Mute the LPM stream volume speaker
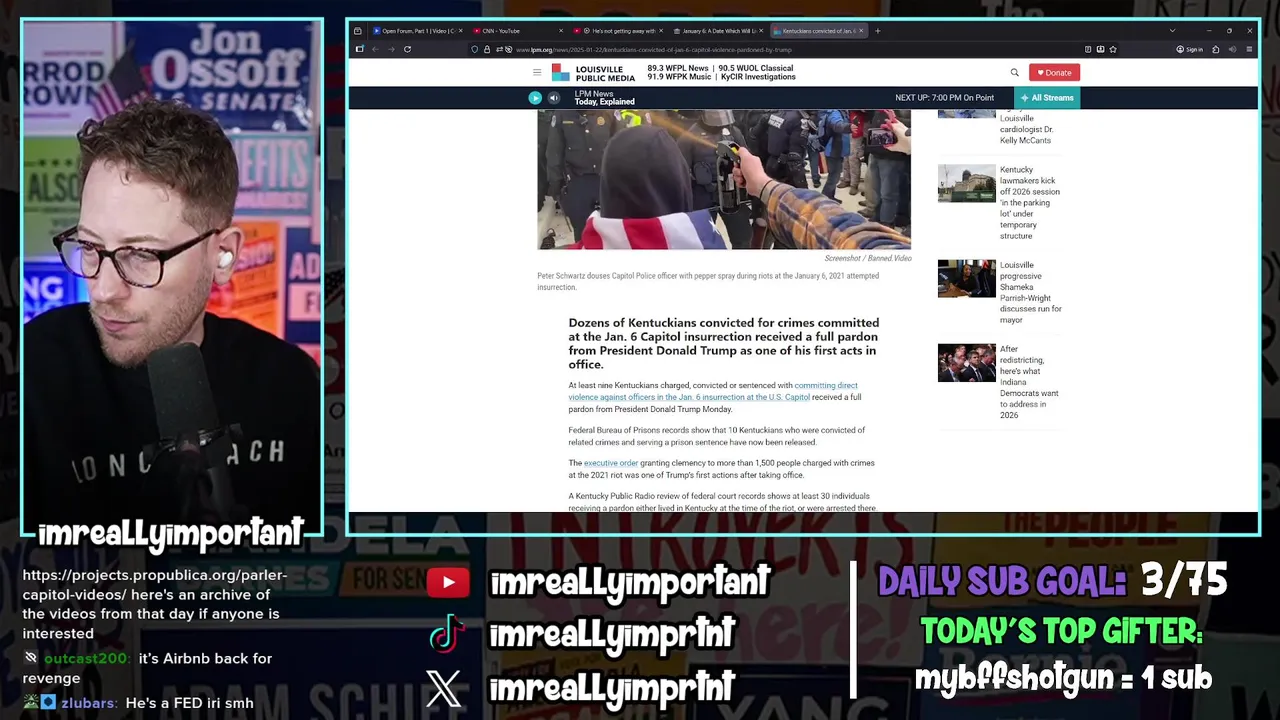The image size is (1280, 720). tap(553, 98)
